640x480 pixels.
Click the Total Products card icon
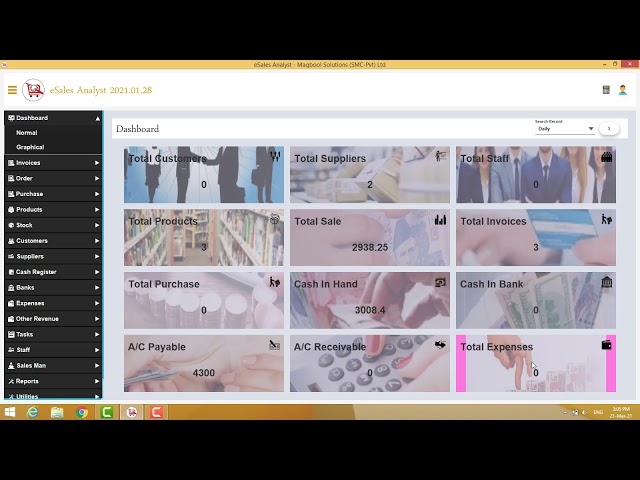point(275,219)
